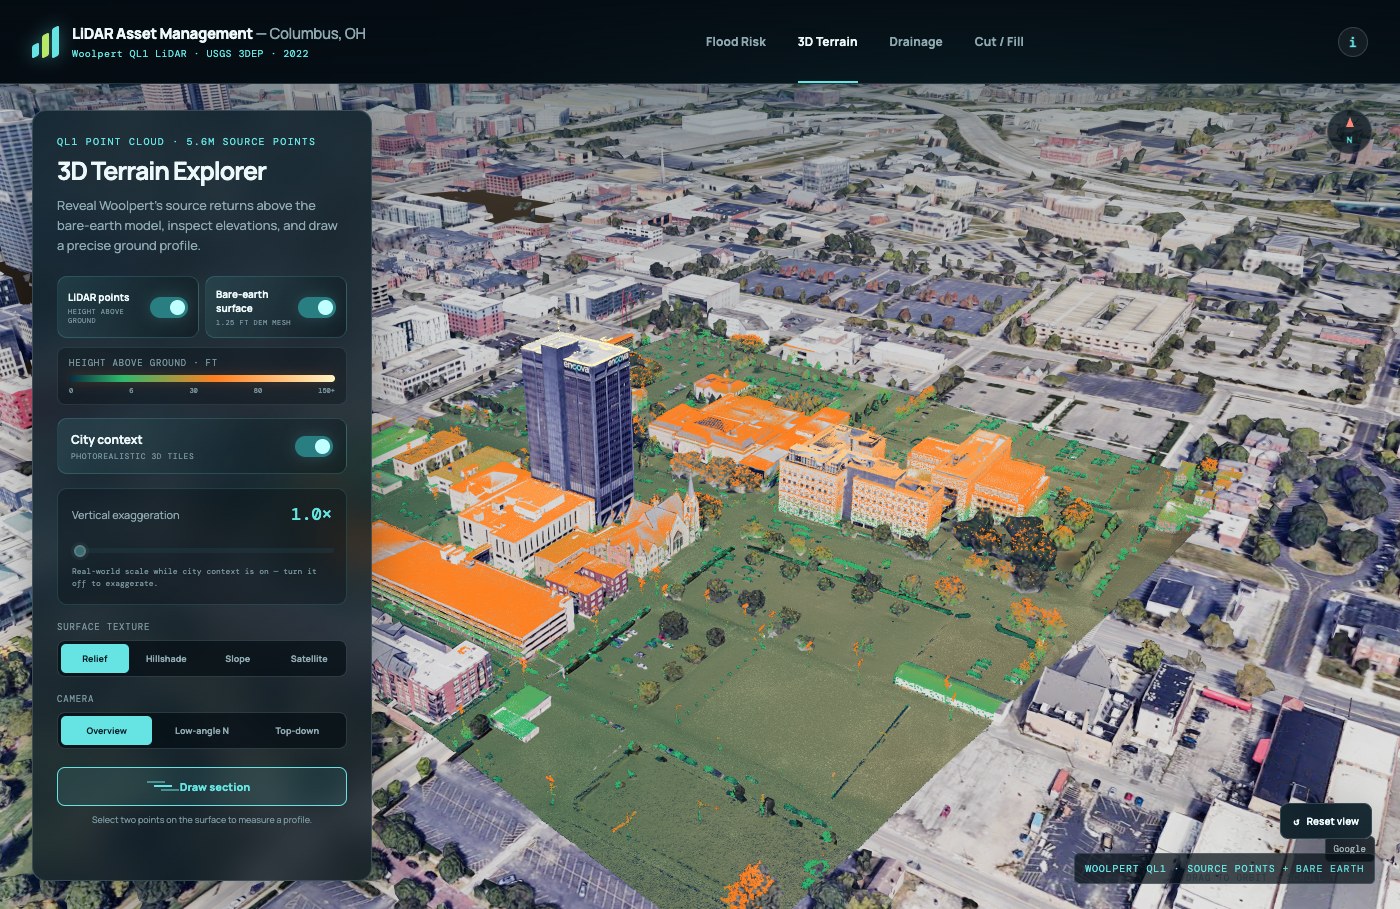Image resolution: width=1400 pixels, height=909 pixels.
Task: Switch camera to Top-down
Action: [297, 731]
